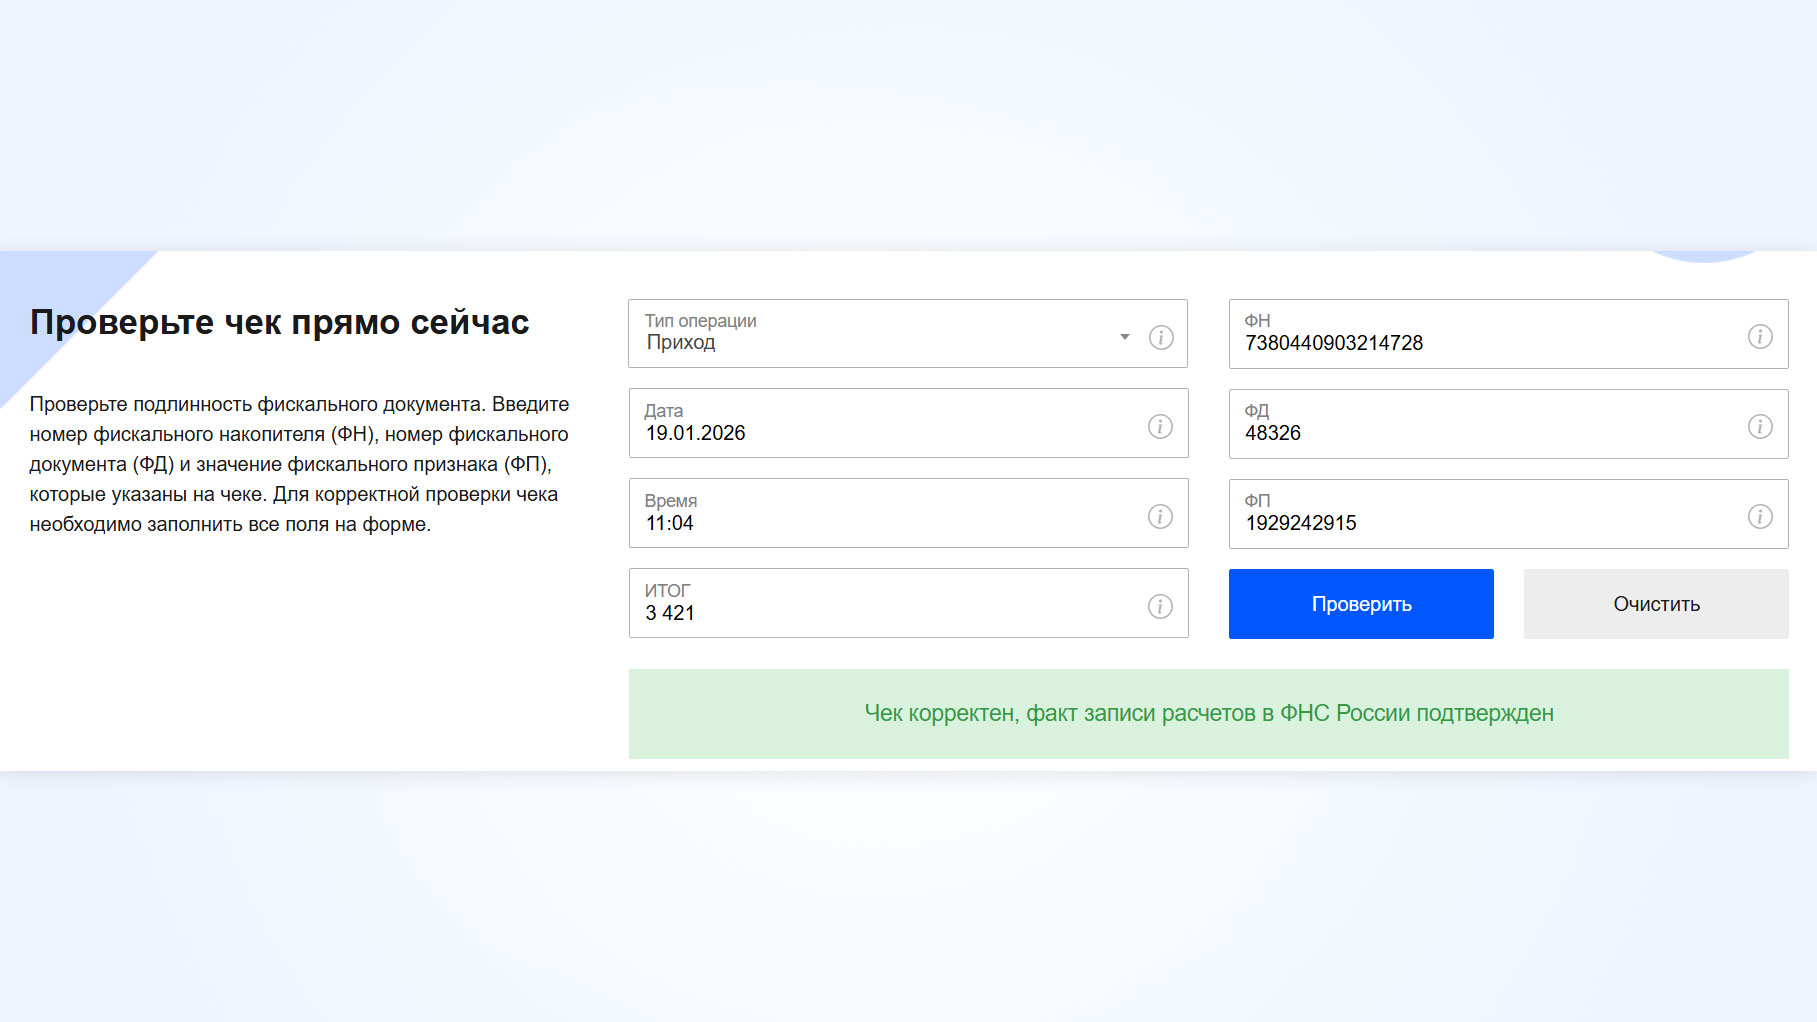Screen dimensions: 1817x1022
Task: Focus the Время field showing 11:04
Action: point(880,523)
